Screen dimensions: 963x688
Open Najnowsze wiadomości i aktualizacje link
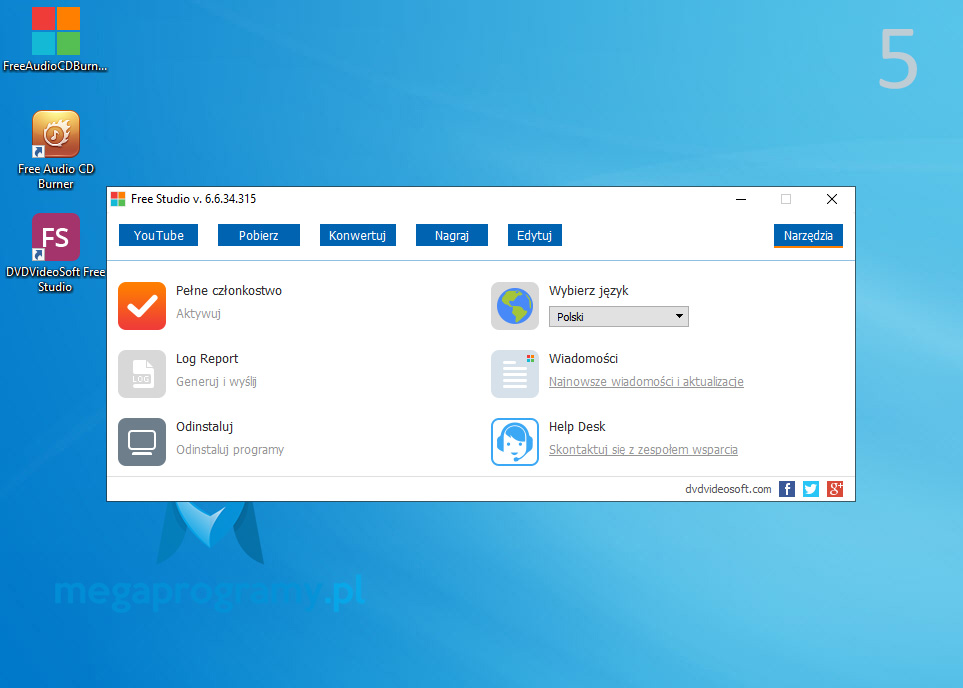(646, 382)
